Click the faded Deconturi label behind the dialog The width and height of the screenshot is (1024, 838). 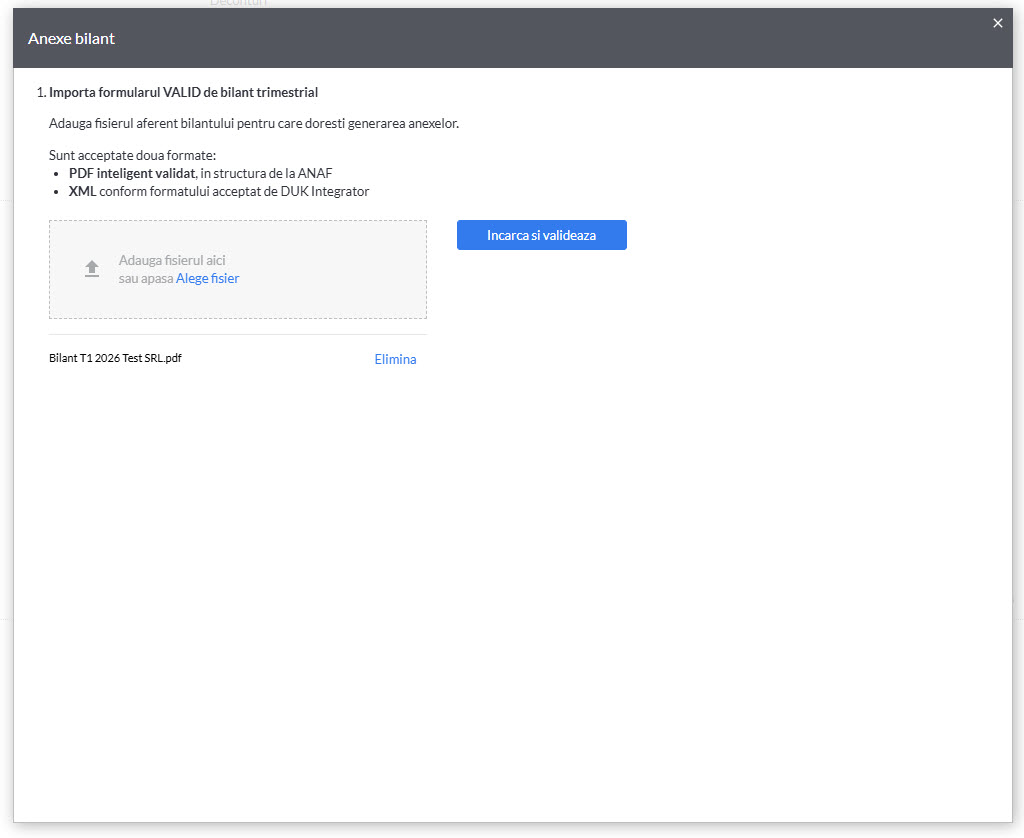[238, 3]
